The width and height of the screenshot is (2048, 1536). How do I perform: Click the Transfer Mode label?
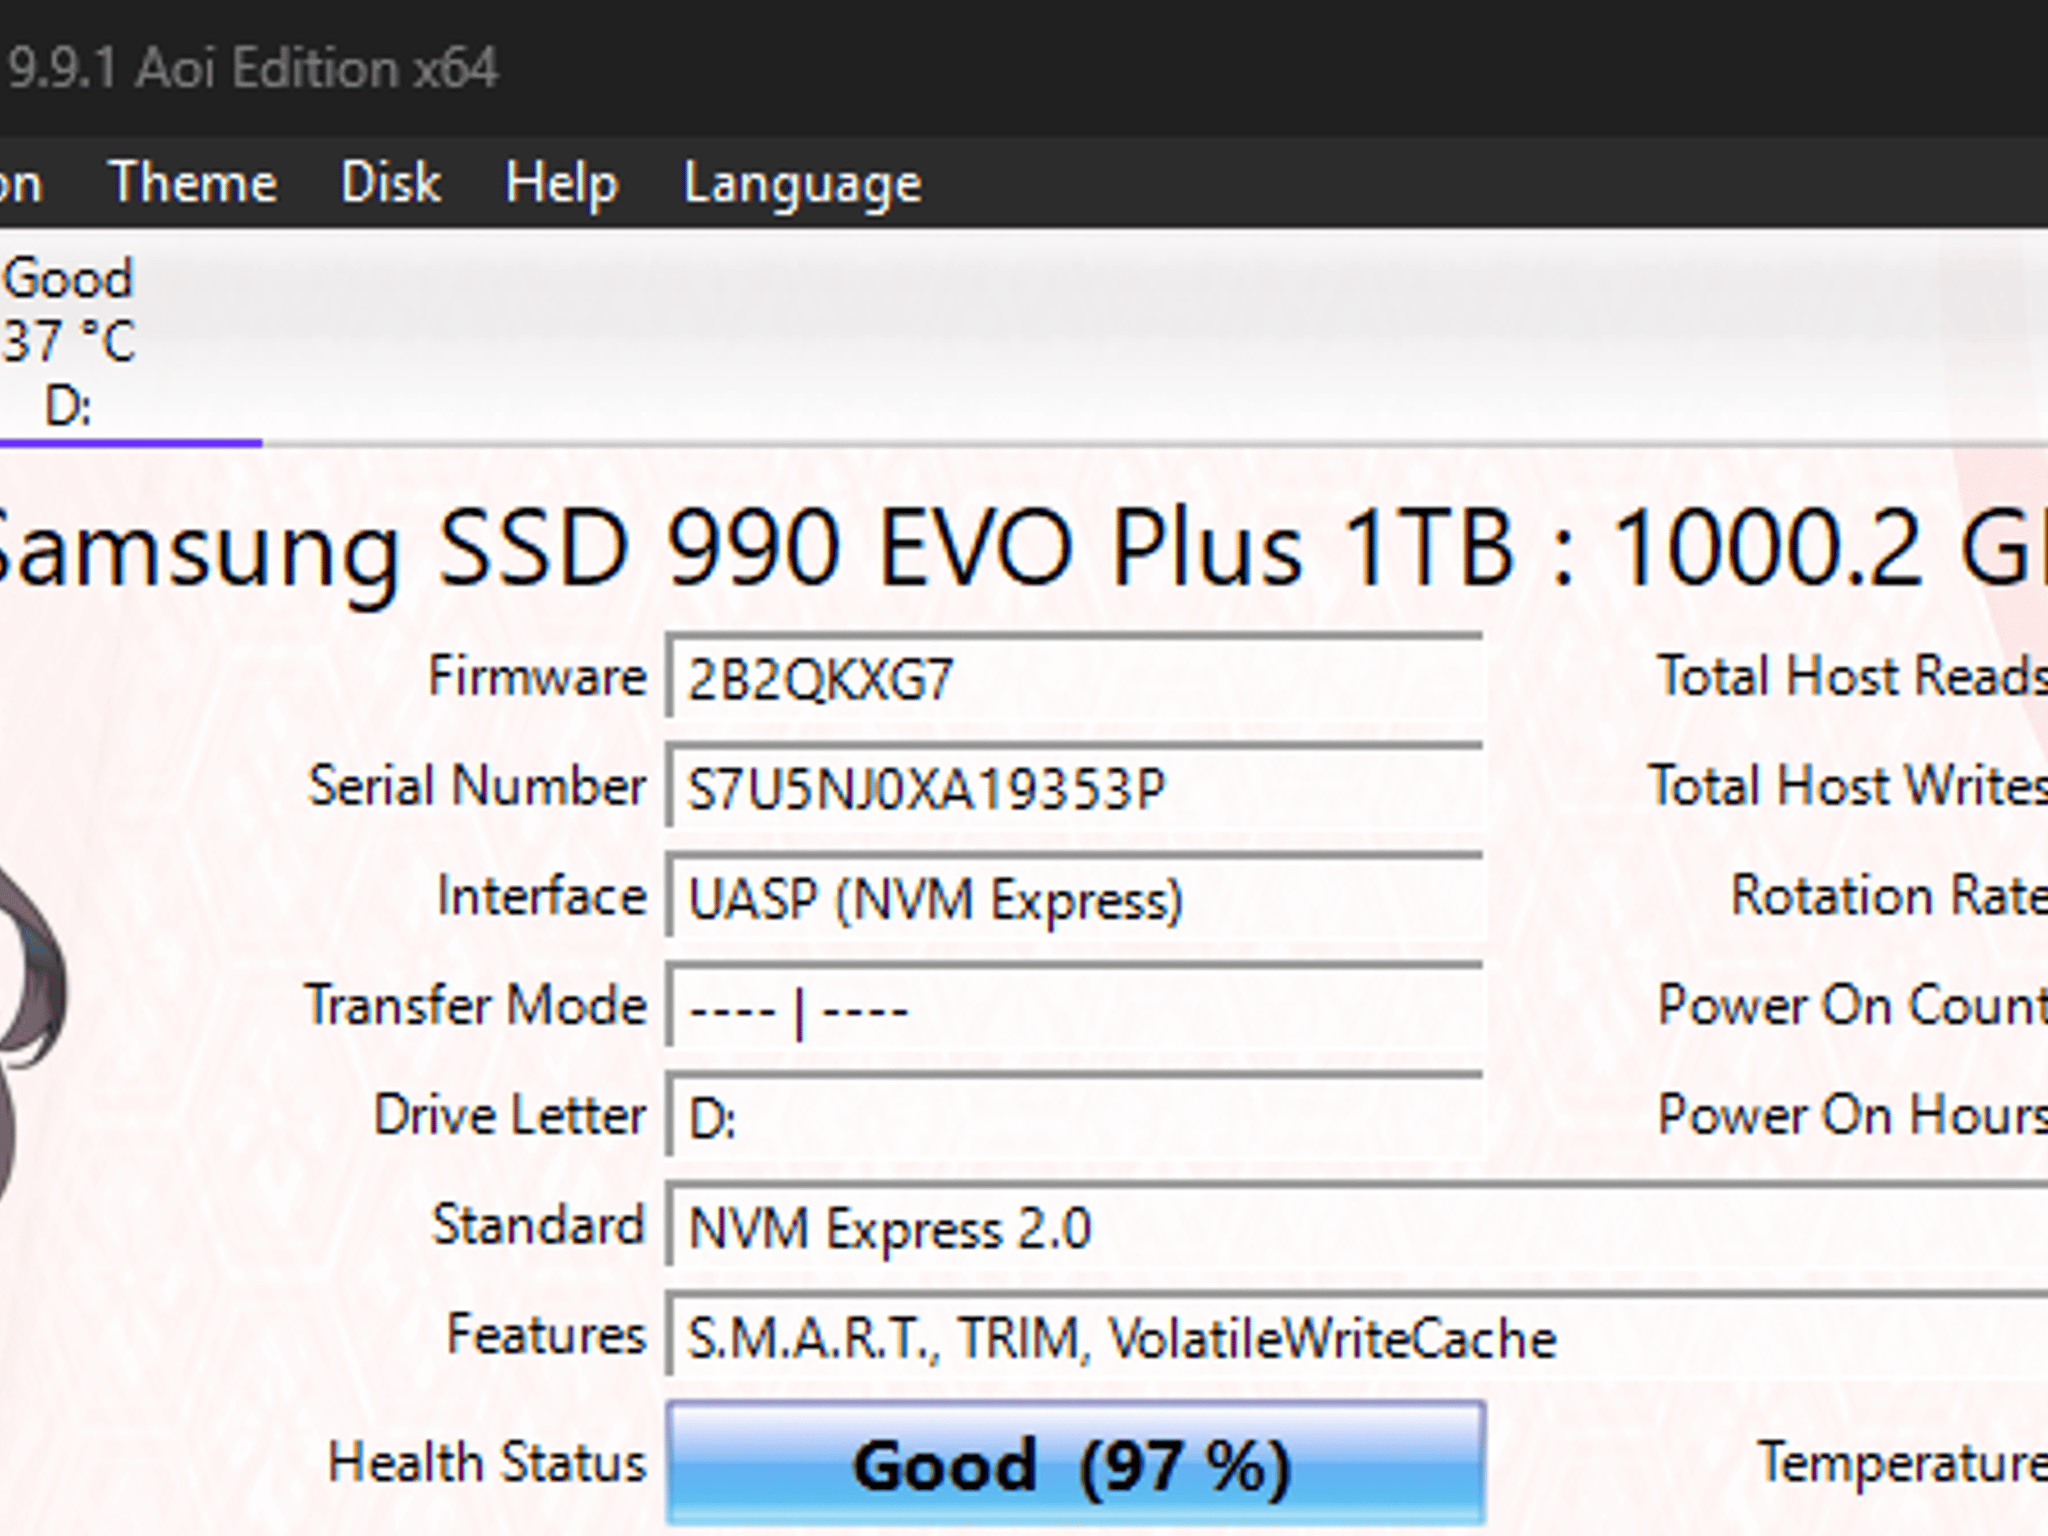pos(476,1005)
